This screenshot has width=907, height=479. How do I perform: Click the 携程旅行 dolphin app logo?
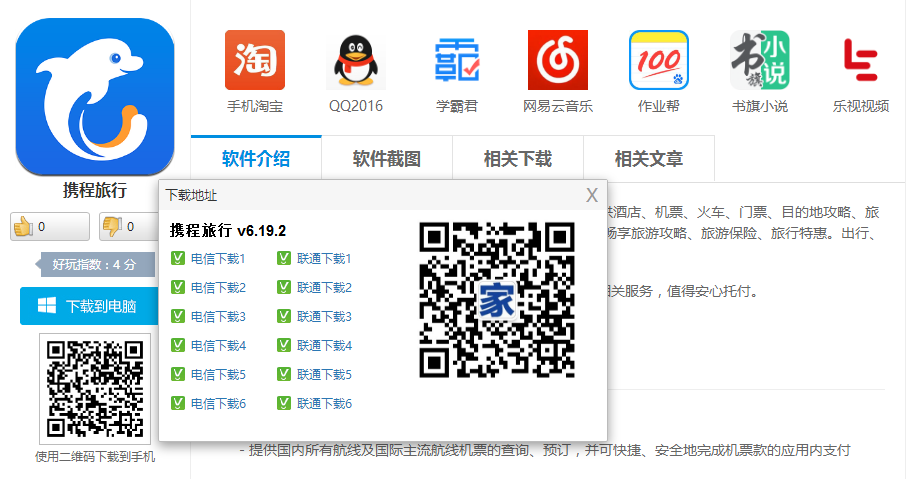coord(95,97)
